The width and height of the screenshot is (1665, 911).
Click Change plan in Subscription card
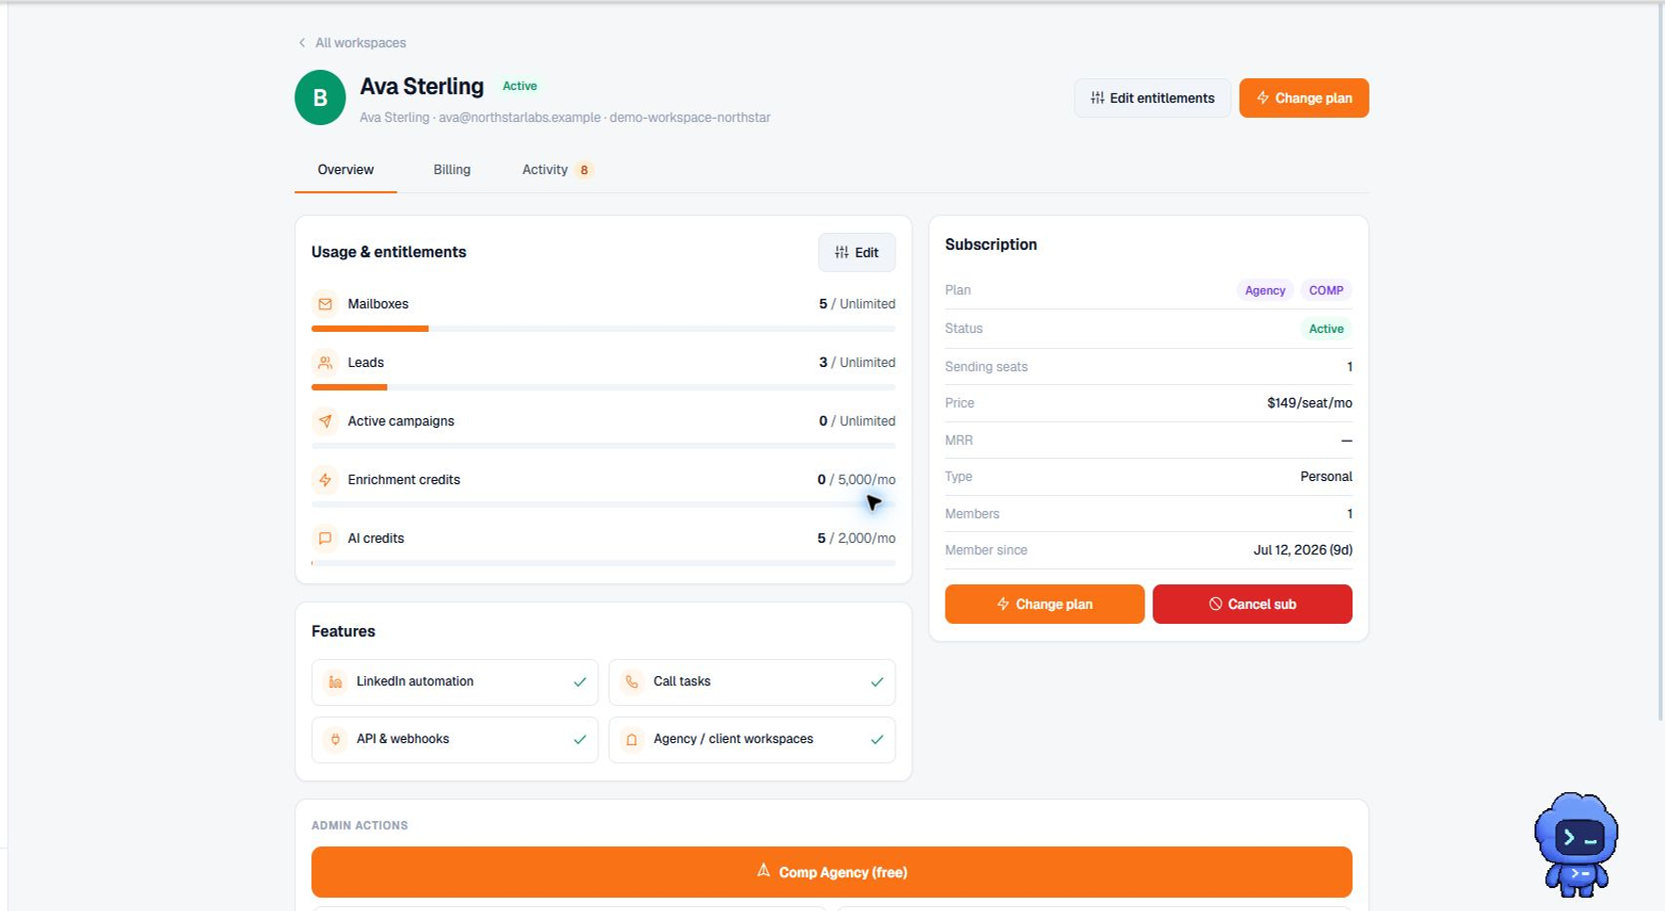(x=1045, y=604)
